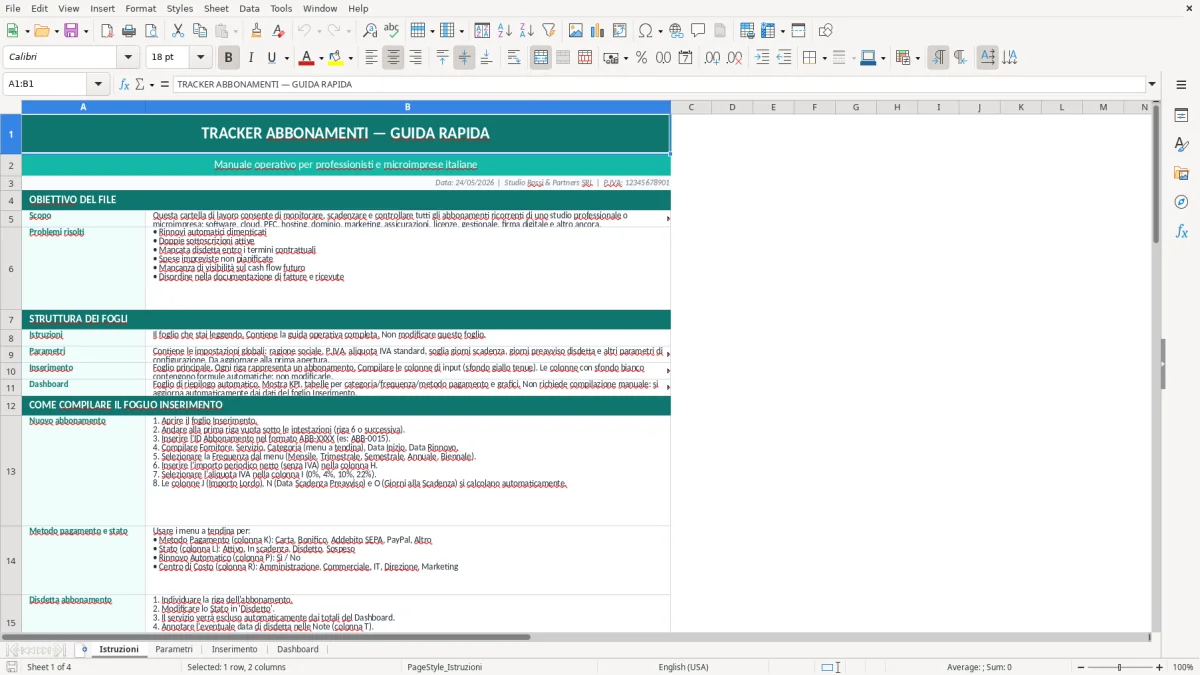Toggle Center Vertically alignment

[x=464, y=58]
